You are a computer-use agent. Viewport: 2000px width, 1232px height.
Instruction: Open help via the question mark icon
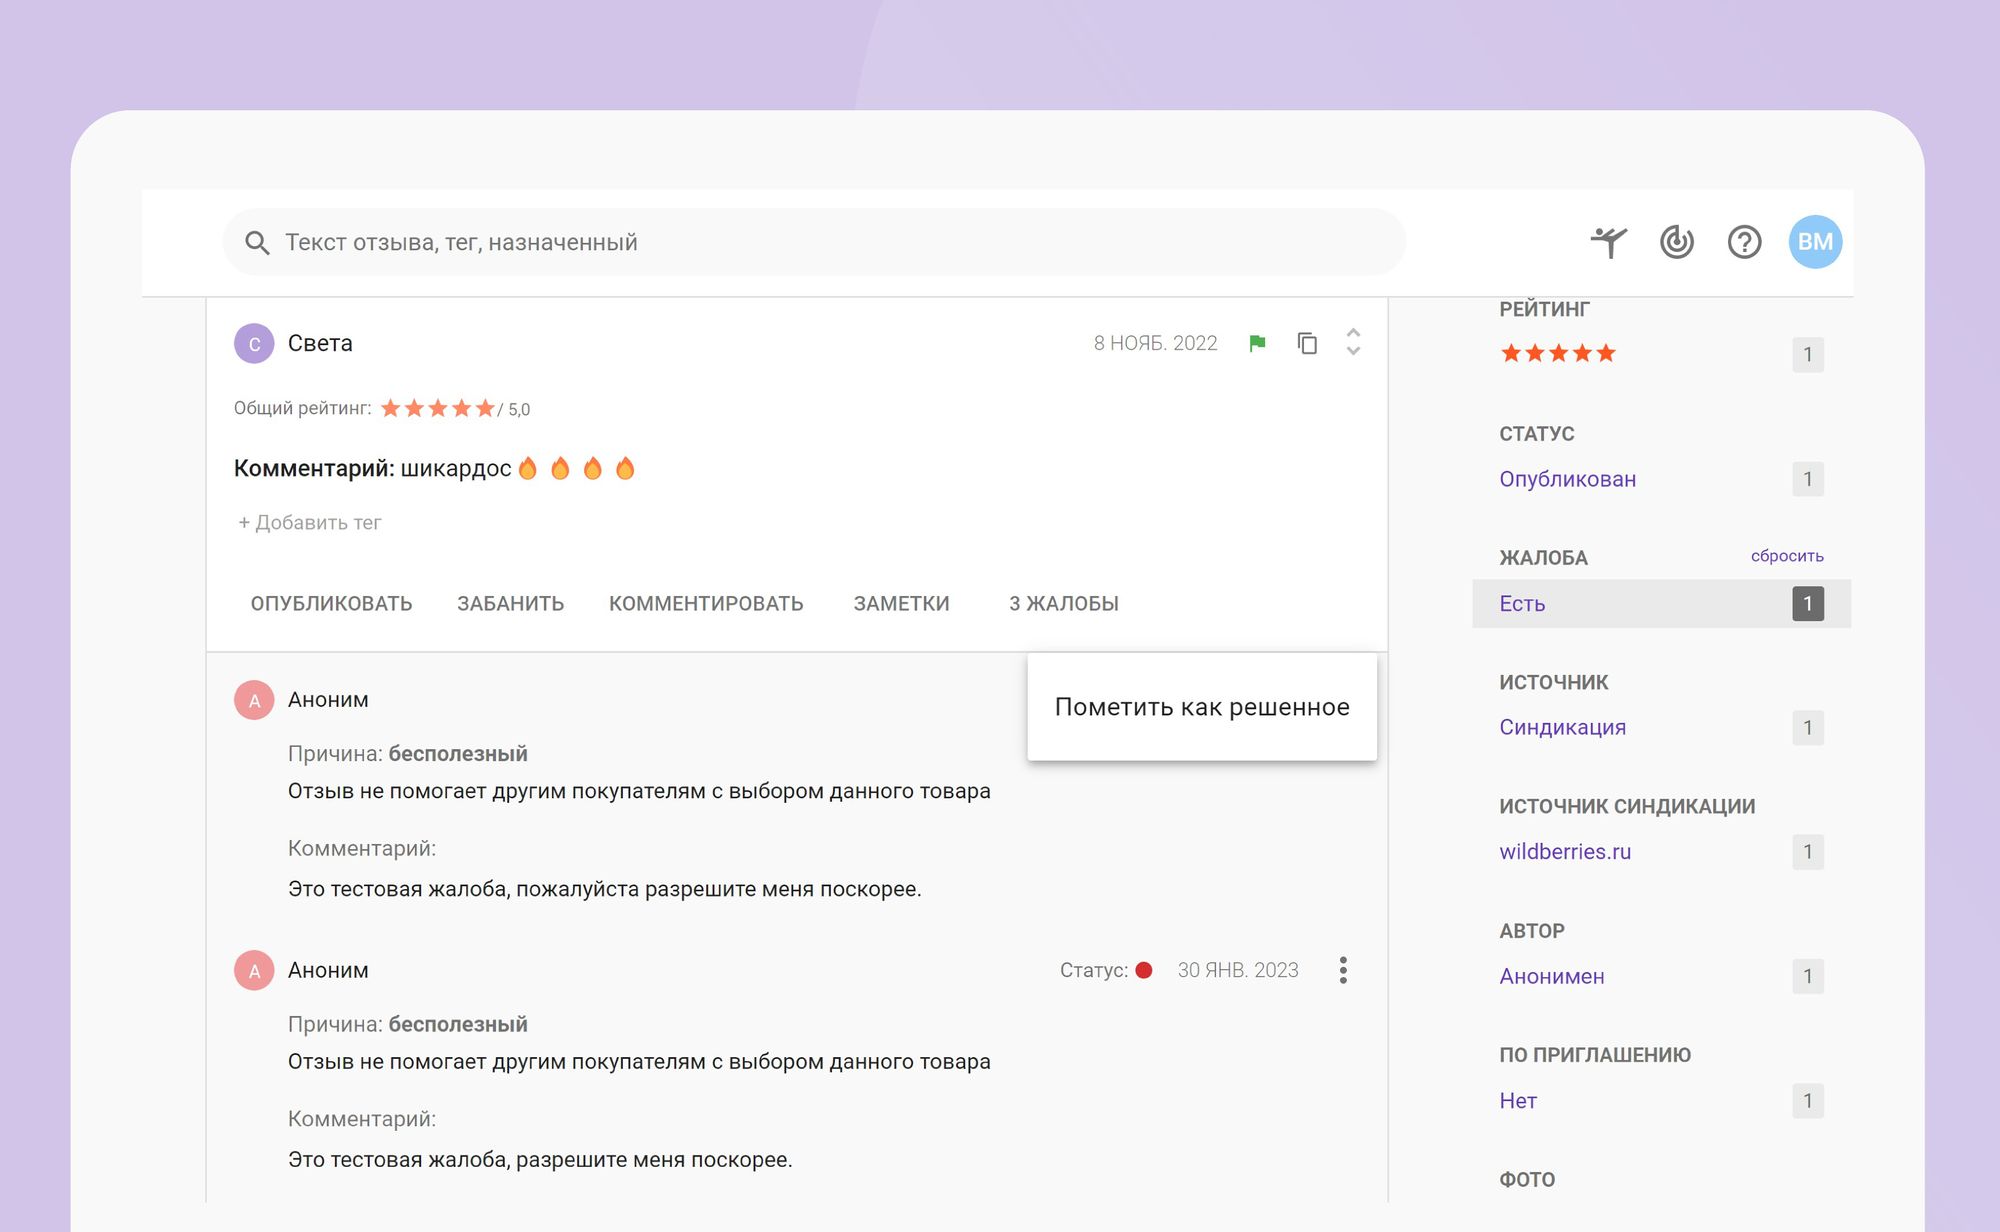click(x=1744, y=241)
